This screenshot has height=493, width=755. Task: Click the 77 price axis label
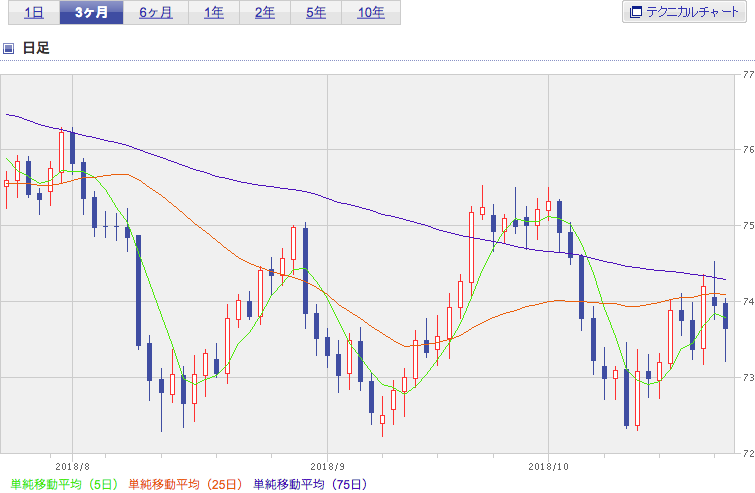click(748, 75)
